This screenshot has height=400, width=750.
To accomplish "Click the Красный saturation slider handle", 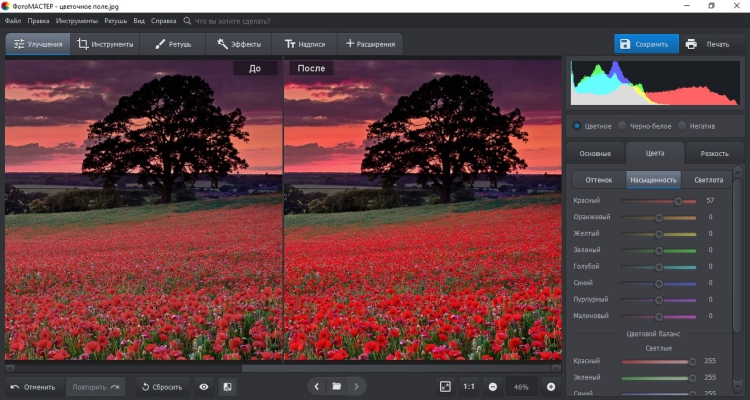I will tap(678, 200).
